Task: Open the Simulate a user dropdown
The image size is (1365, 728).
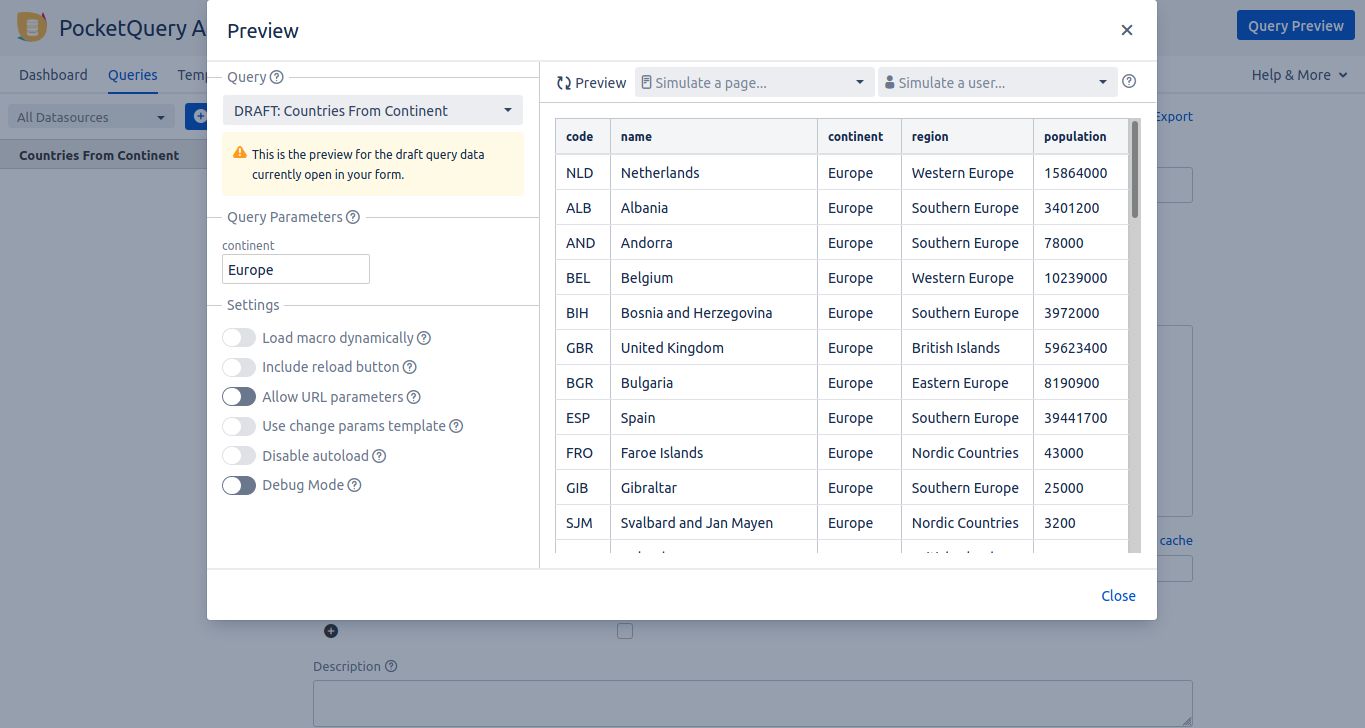Action: coord(997,83)
